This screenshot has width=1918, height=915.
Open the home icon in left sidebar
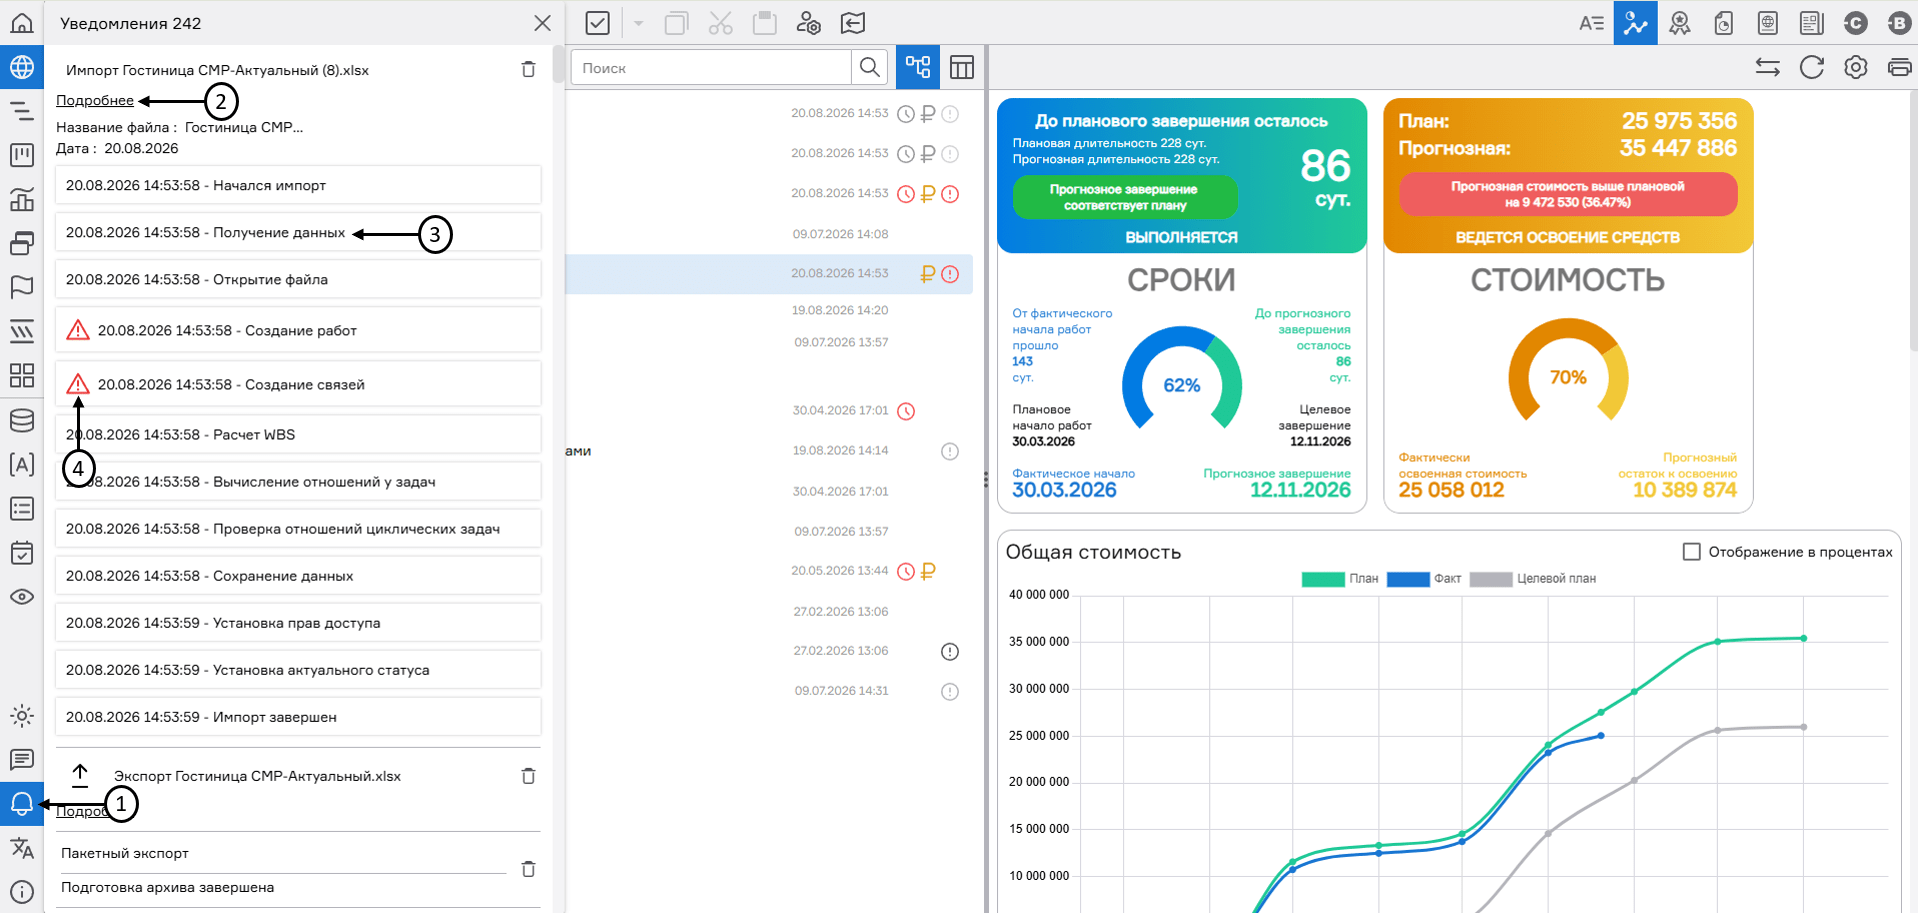22,23
